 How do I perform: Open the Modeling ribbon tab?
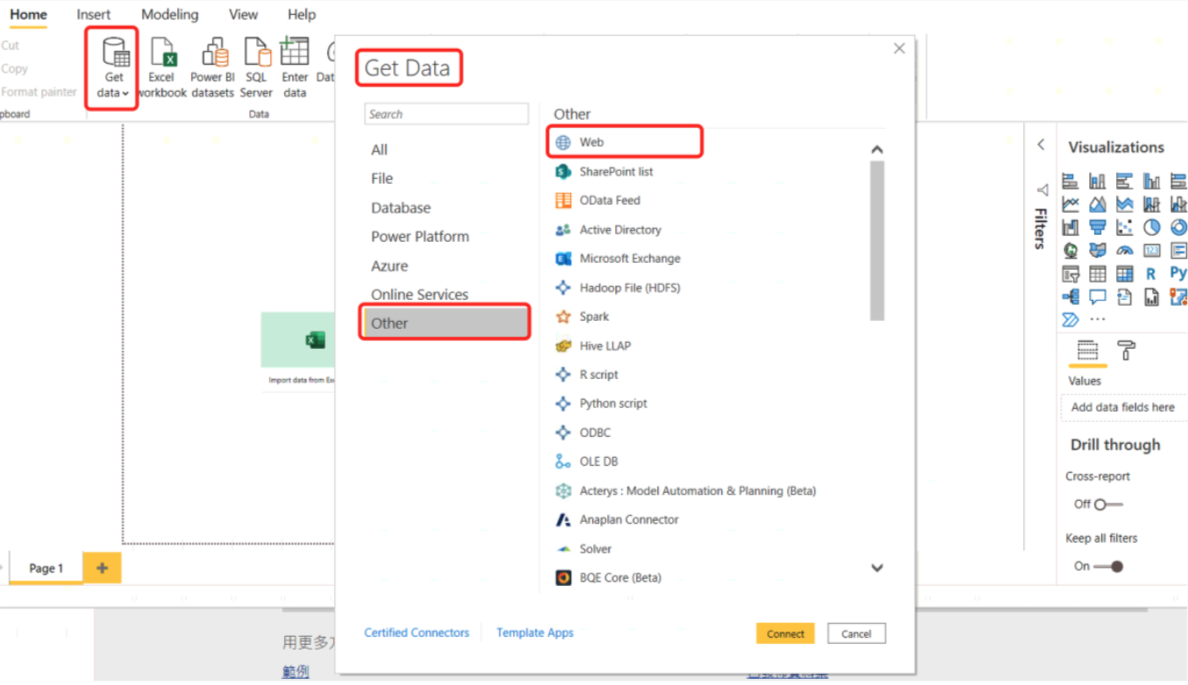[170, 14]
